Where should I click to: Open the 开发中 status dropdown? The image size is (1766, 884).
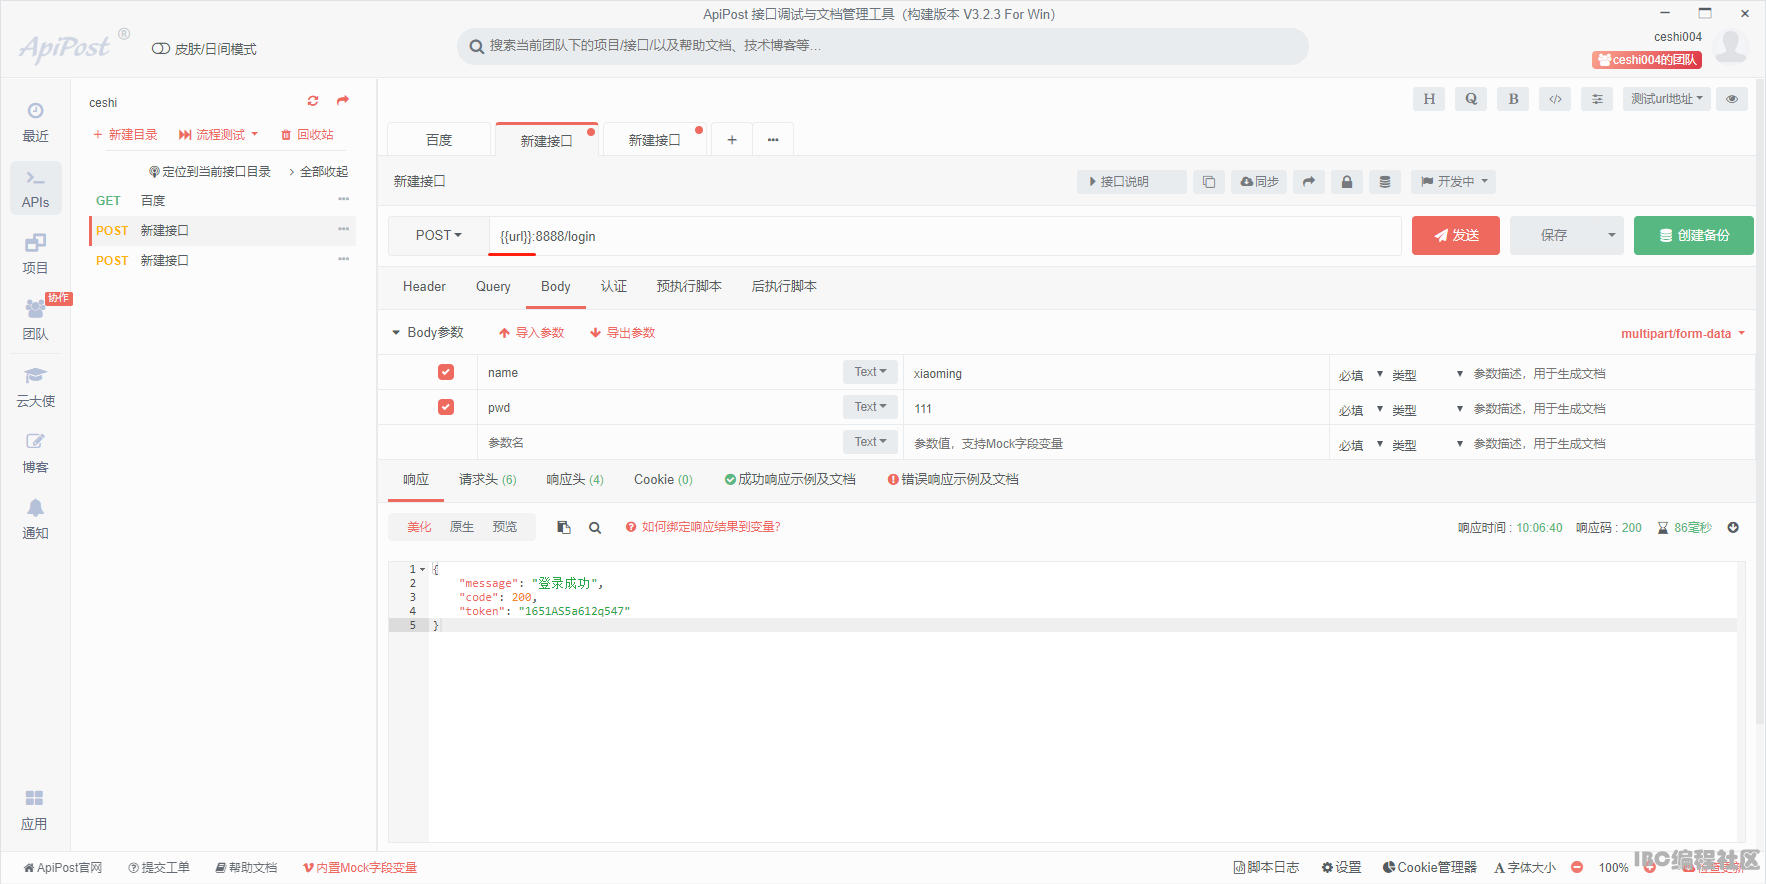coord(1455,182)
